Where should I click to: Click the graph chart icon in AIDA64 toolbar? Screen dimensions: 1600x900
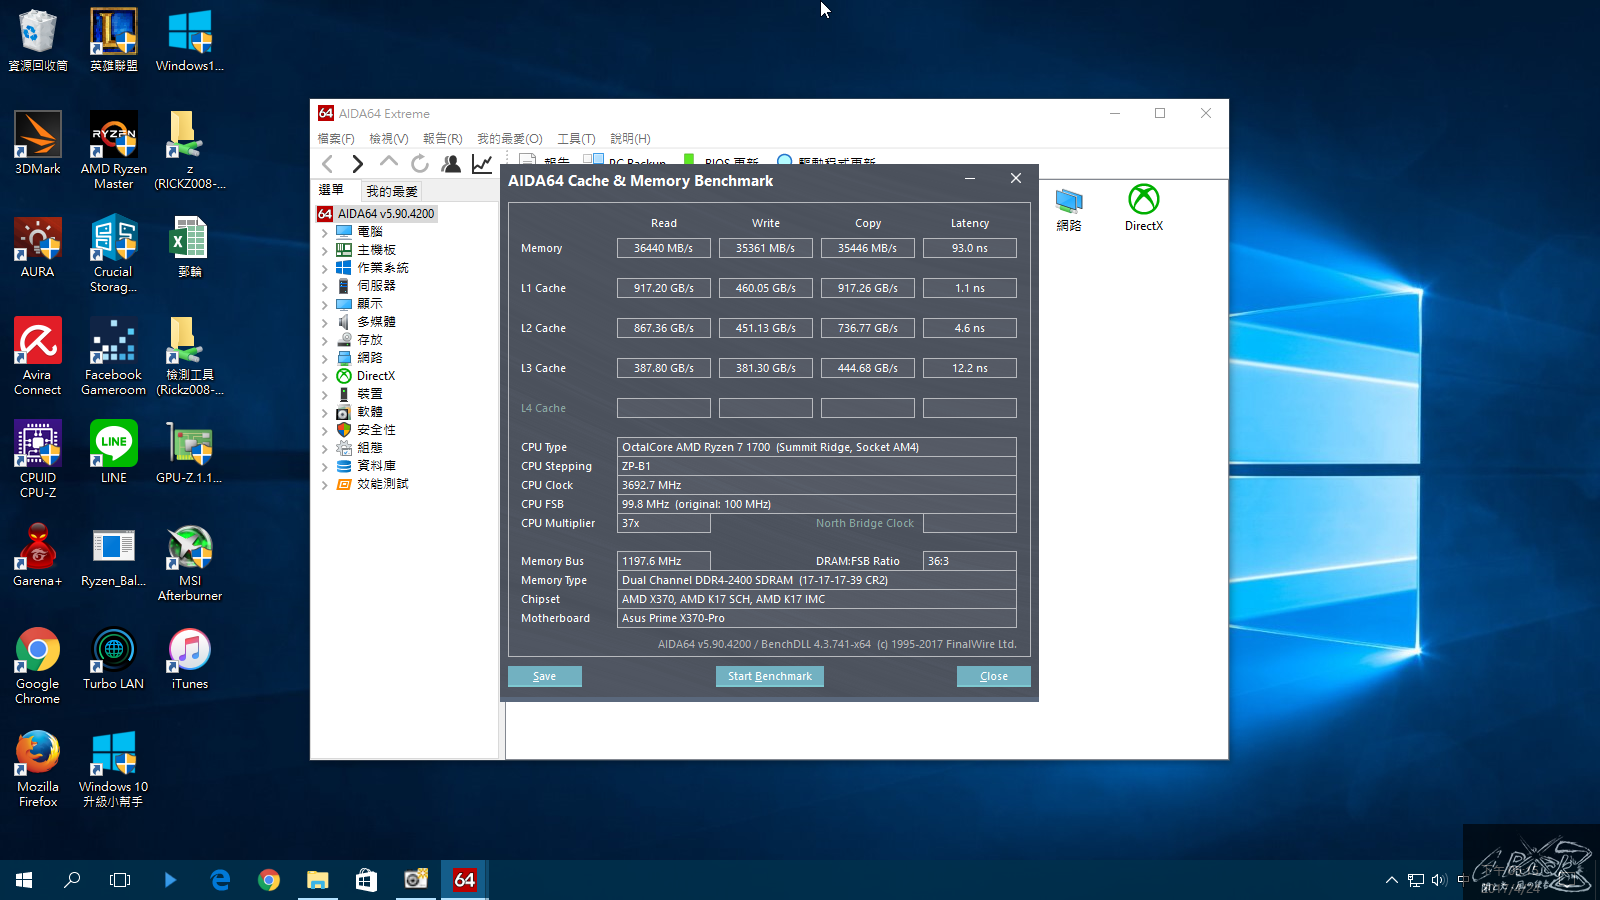coord(482,164)
